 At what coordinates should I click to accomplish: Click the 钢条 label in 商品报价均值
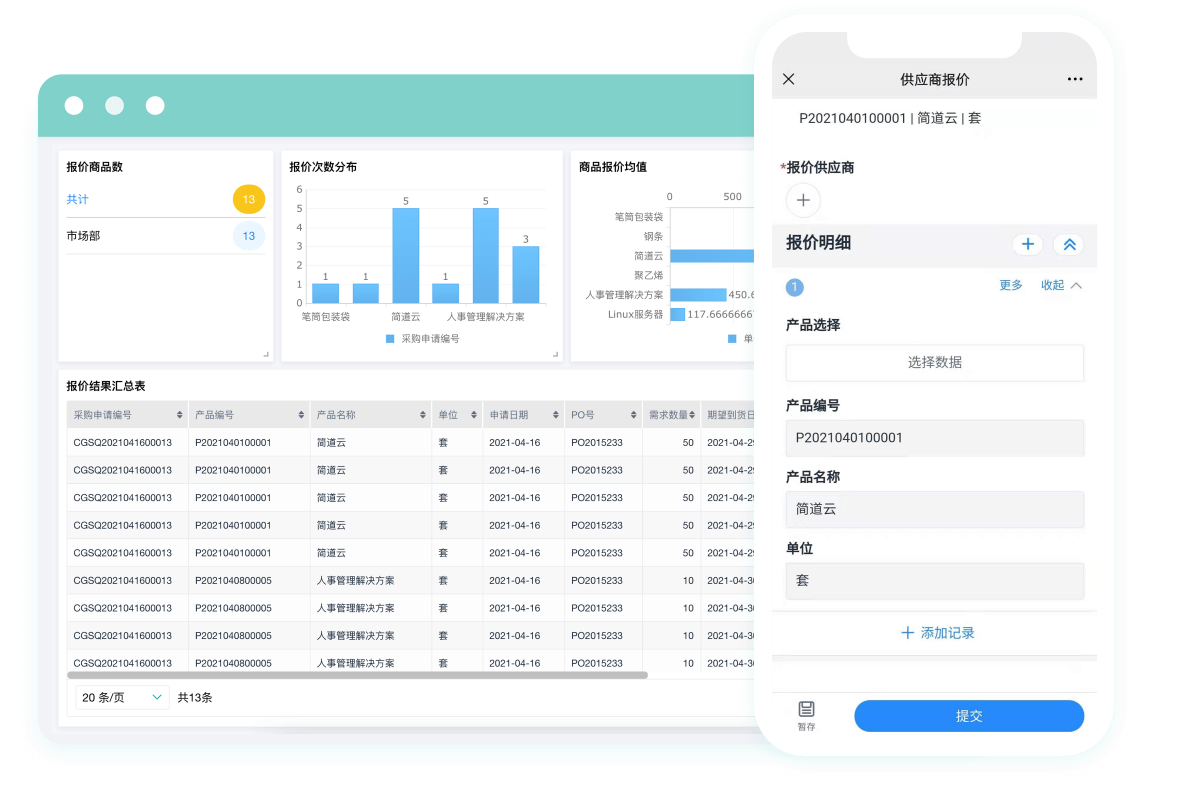pos(653,236)
